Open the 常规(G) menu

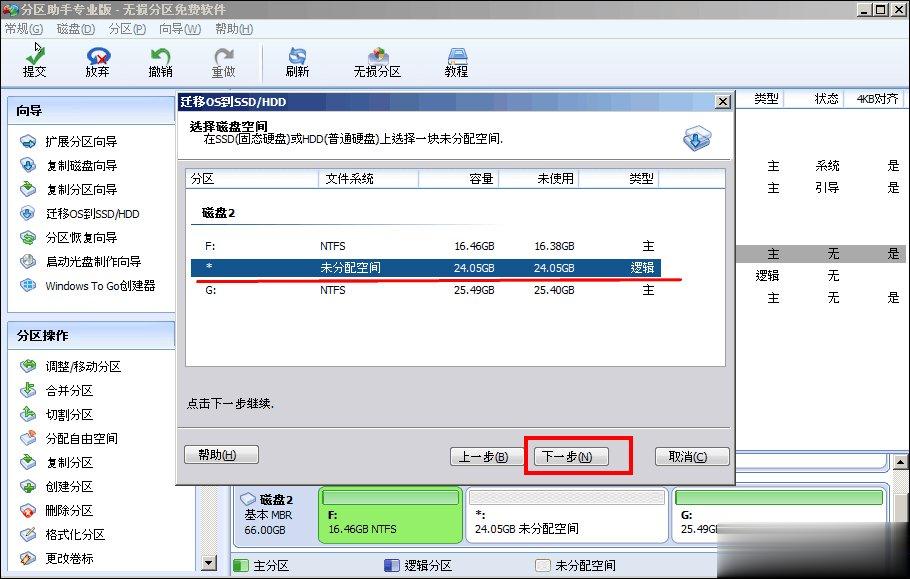24,28
